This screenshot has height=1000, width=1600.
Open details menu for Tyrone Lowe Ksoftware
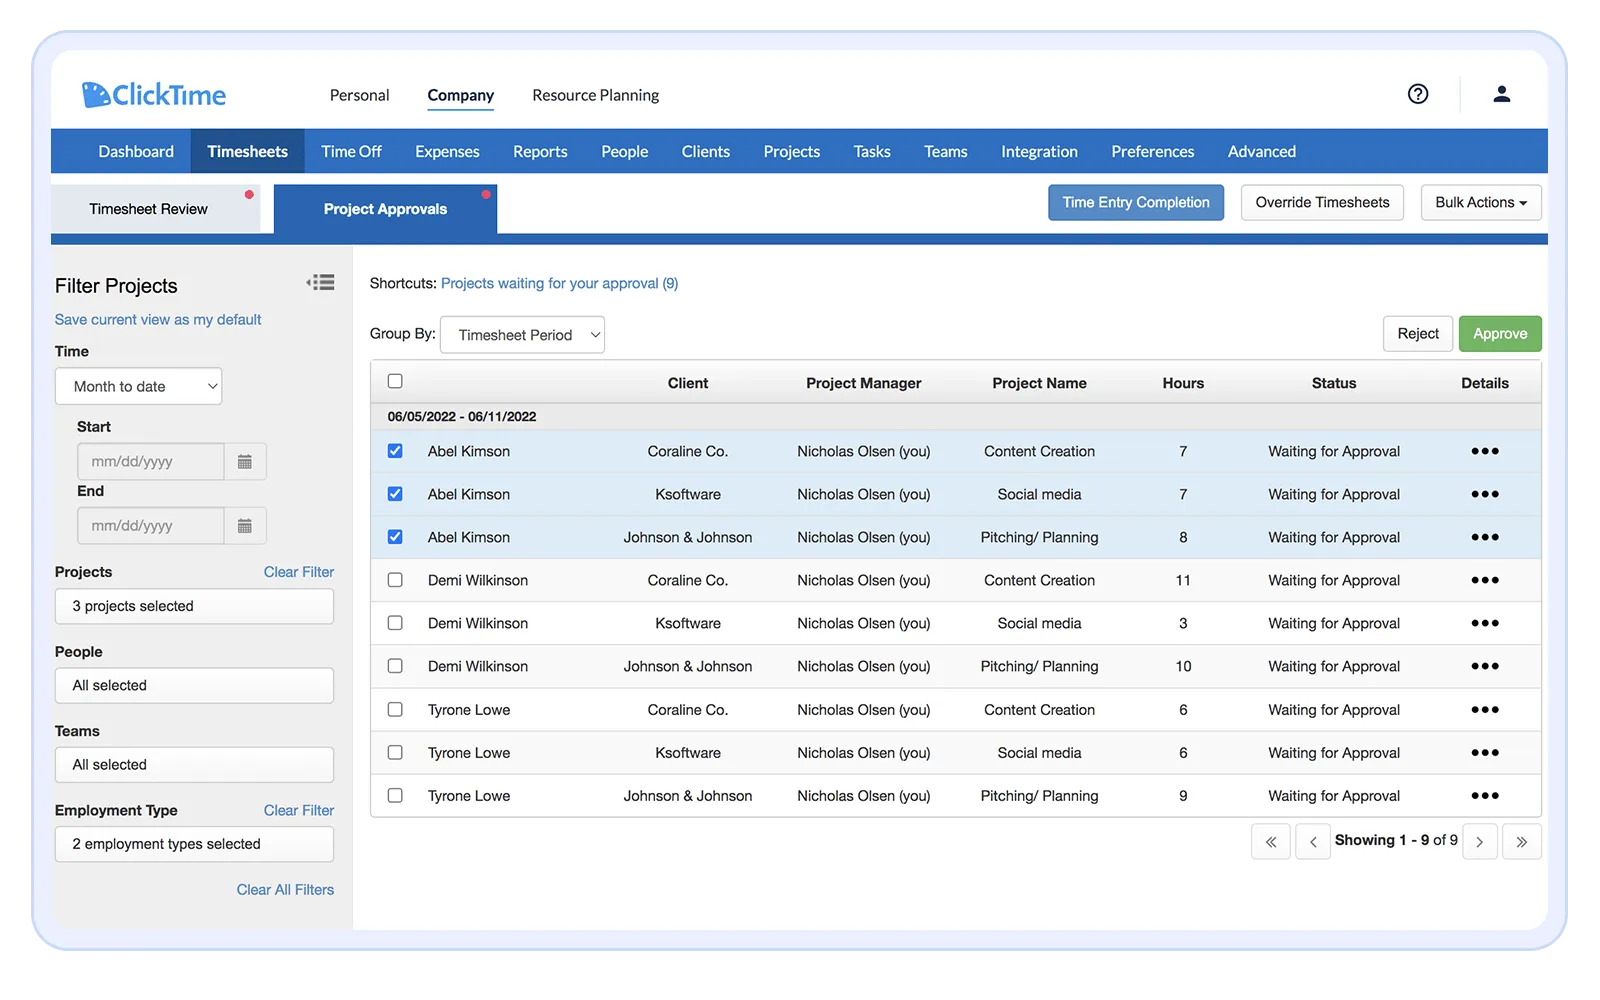(1485, 753)
